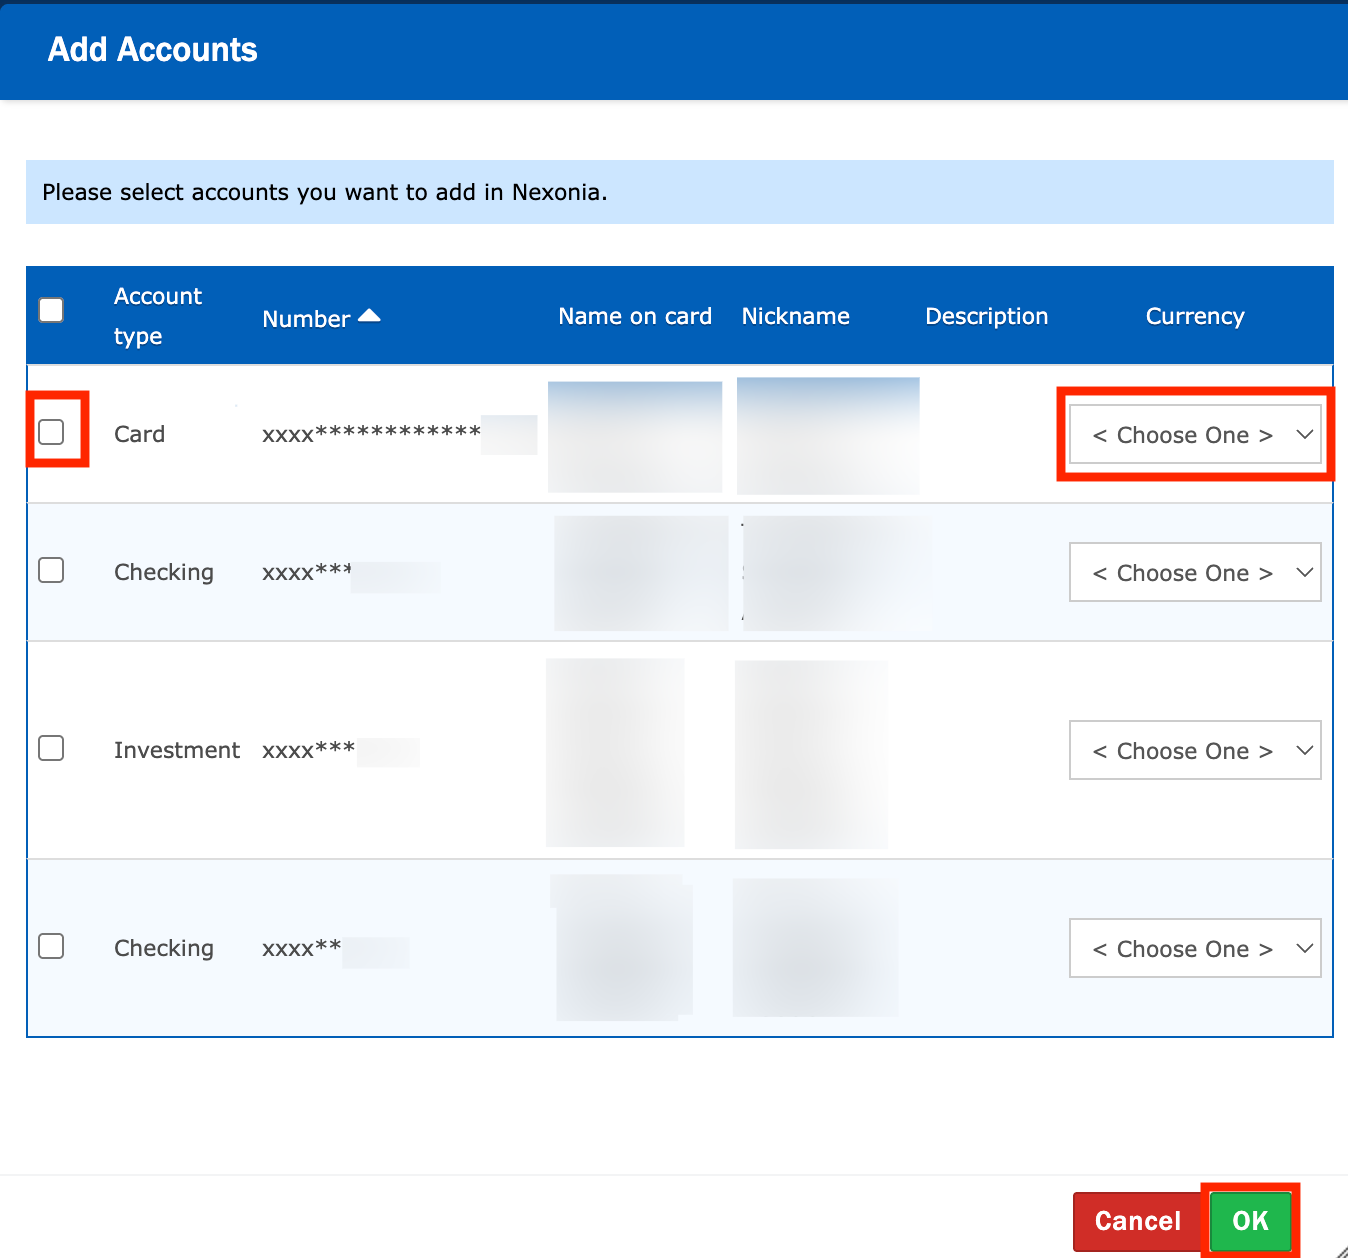
Task: Open the bottom Checking row's currency dropdown
Action: point(1194,949)
